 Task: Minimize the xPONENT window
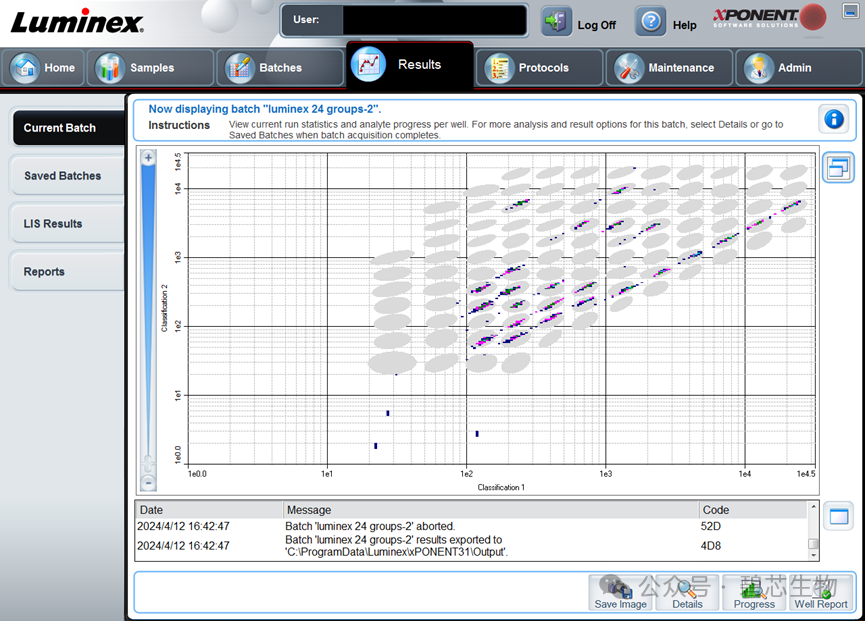point(851,10)
